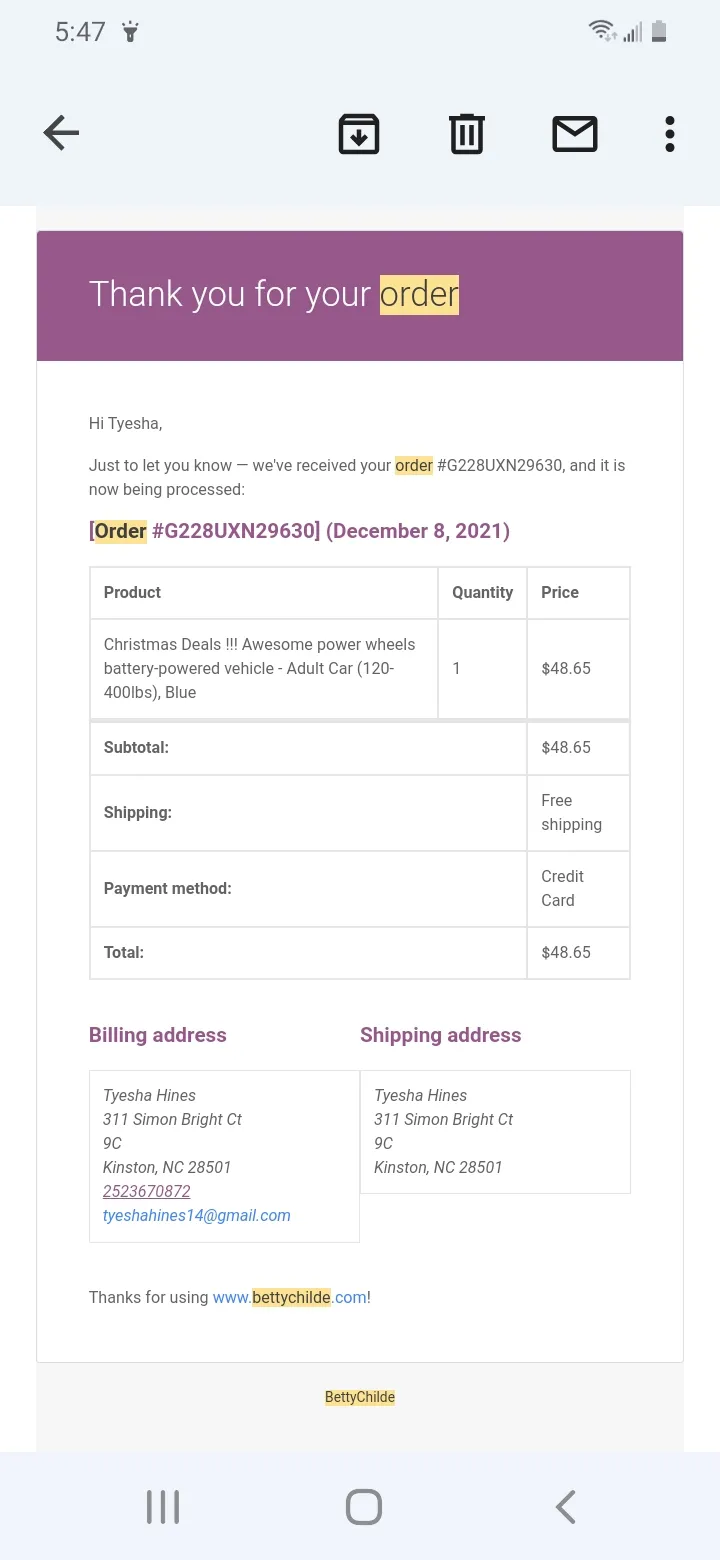The height and width of the screenshot is (1560, 720).
Task: Mark the email unread with the envelope icon
Action: (x=575, y=134)
